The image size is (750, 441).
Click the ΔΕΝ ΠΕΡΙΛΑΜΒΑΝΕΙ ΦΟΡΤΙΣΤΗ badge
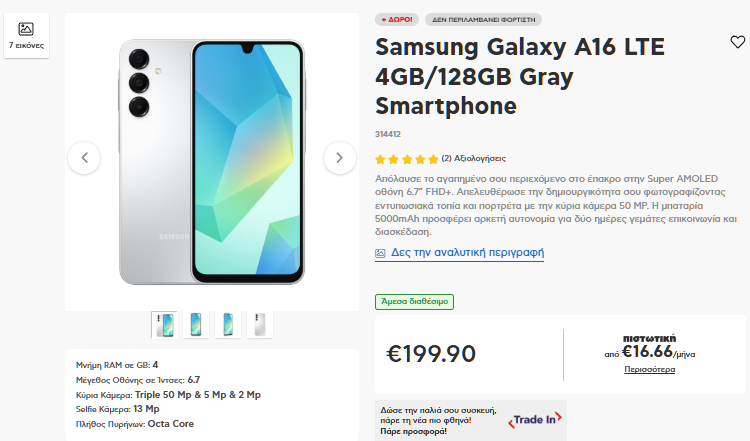pos(484,20)
